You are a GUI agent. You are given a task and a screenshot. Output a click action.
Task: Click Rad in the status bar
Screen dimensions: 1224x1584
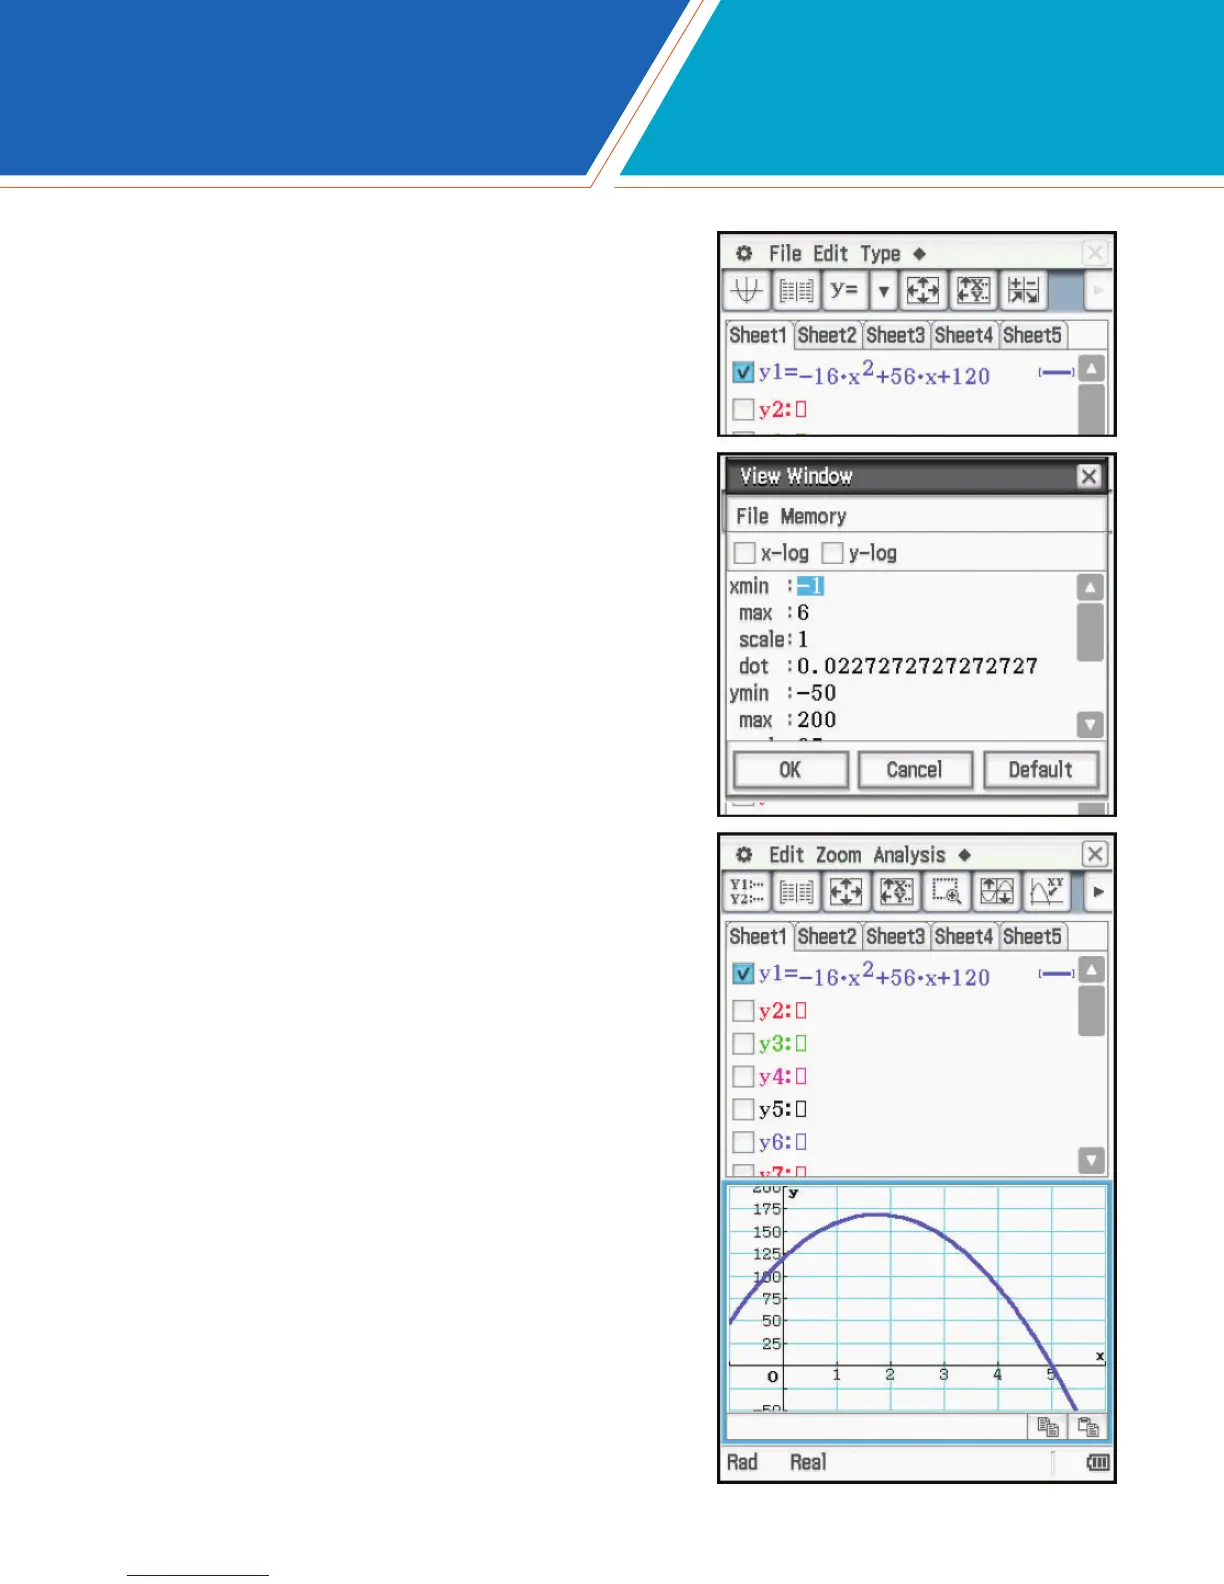click(x=742, y=1462)
